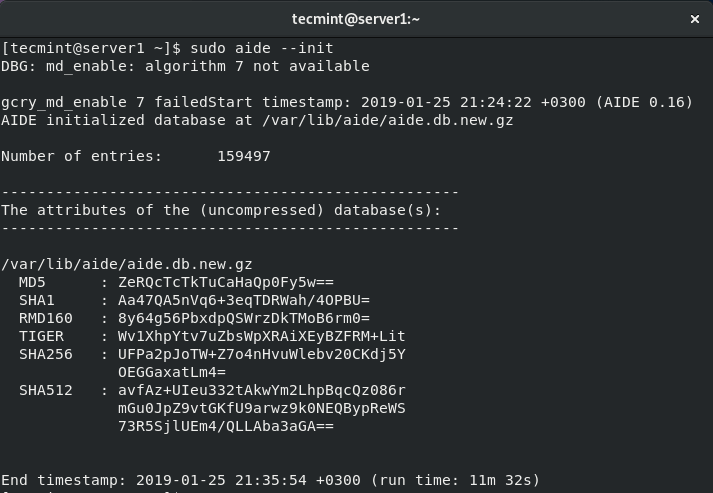
Task: Close the terminal window
Action: click(x=695, y=19)
